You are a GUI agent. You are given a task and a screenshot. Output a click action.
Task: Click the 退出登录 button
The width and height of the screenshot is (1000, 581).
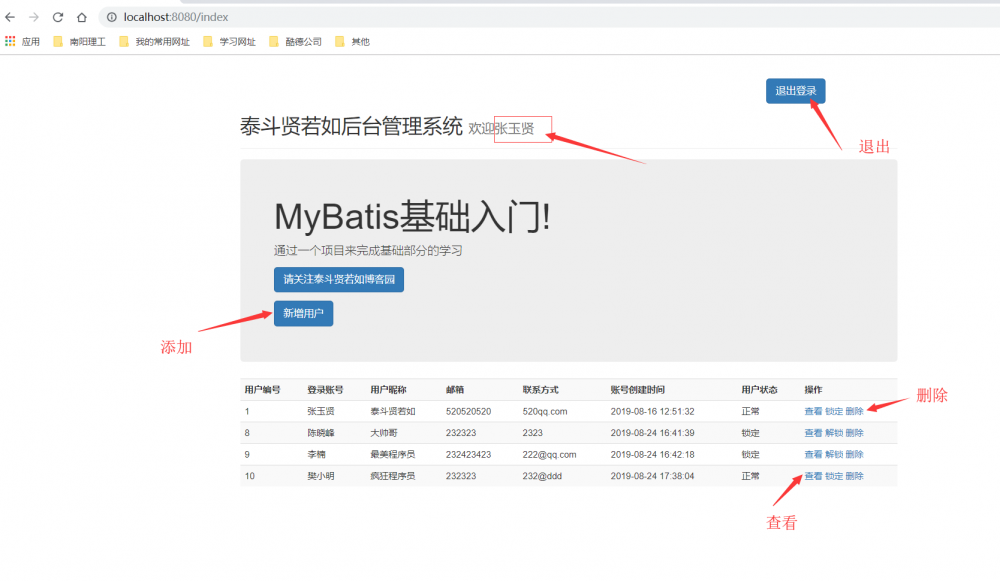click(x=795, y=91)
